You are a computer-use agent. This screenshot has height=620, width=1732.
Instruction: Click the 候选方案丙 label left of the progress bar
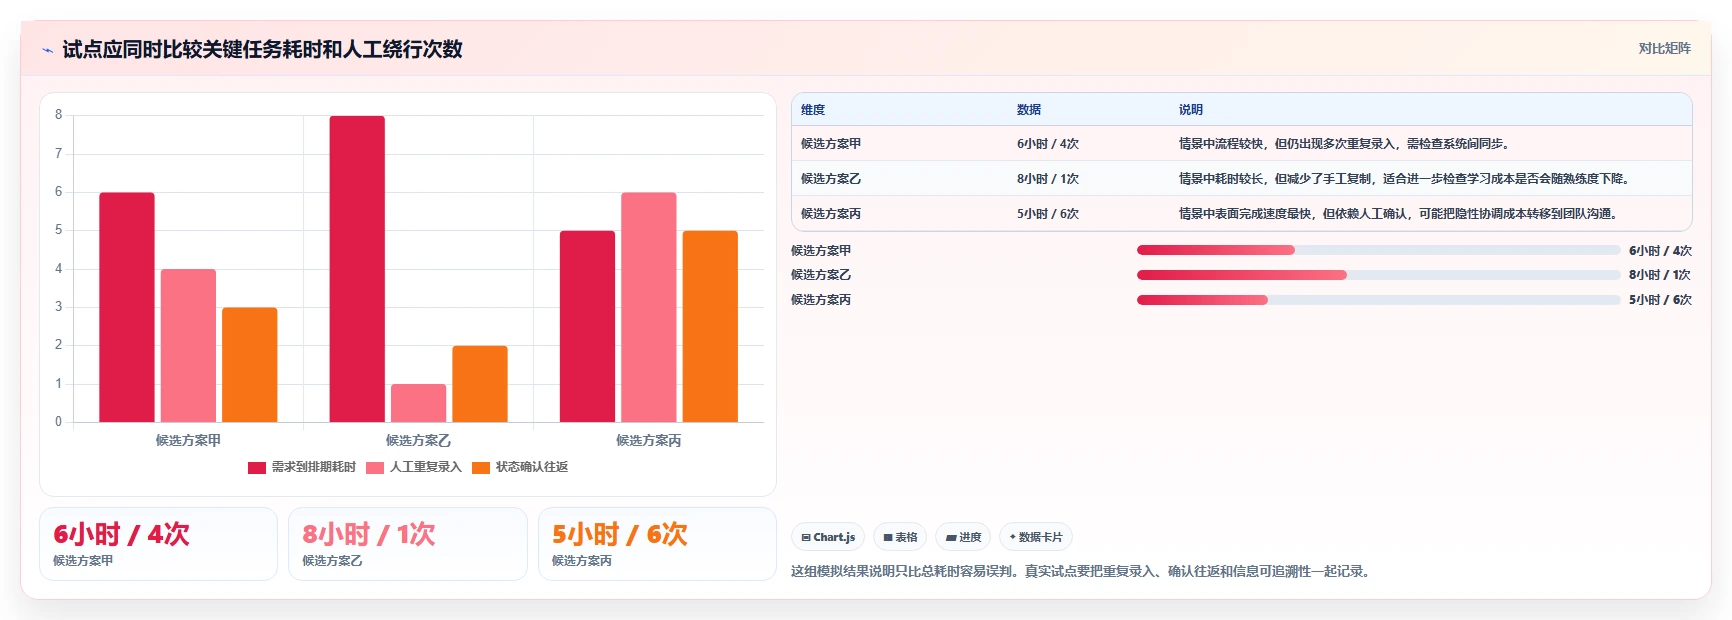point(821,300)
